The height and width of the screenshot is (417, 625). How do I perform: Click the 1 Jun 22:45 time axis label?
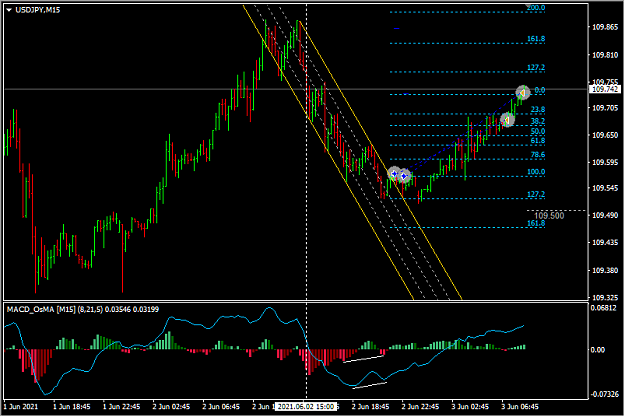point(122,407)
